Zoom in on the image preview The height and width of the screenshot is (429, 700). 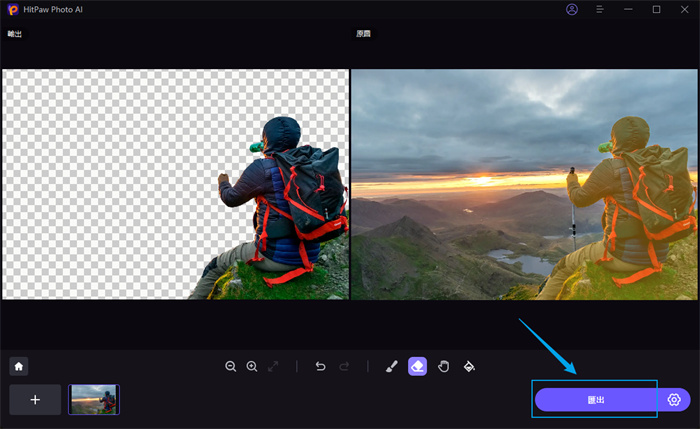[x=252, y=367]
